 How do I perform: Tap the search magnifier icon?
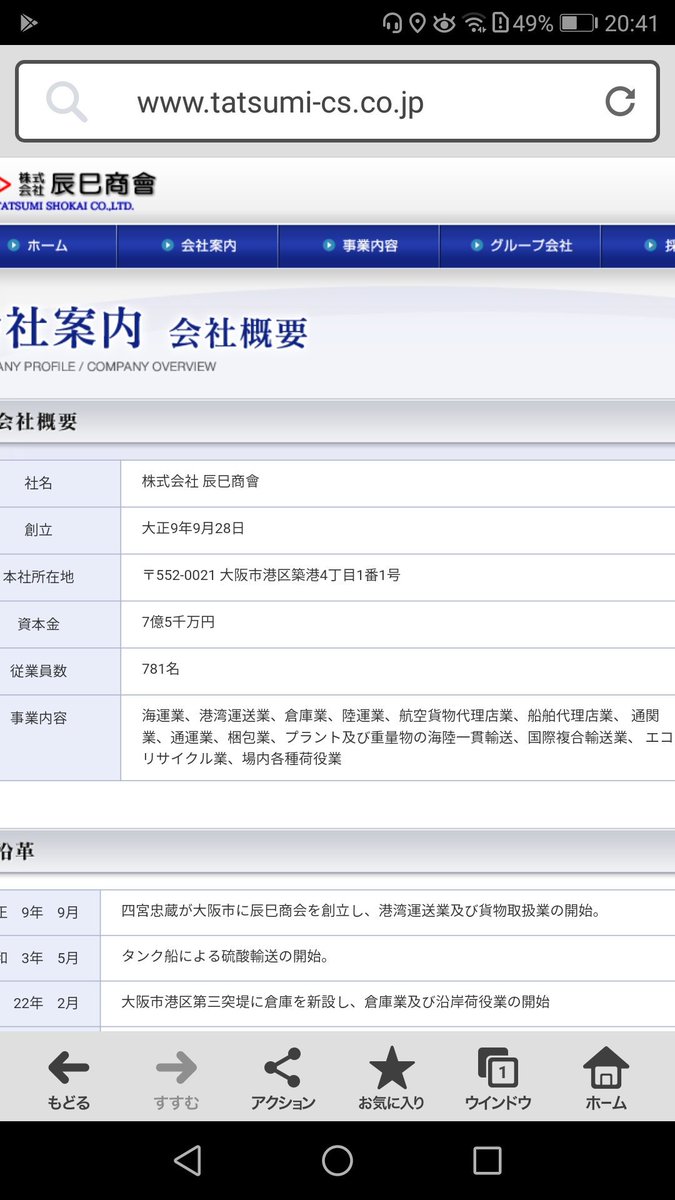click(66, 102)
